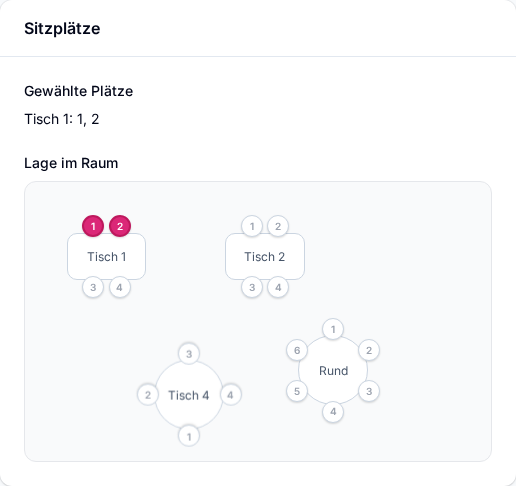Screen dimensions: 516x486
Task: Select seat 4 at Tisch 4
Action: (230, 395)
